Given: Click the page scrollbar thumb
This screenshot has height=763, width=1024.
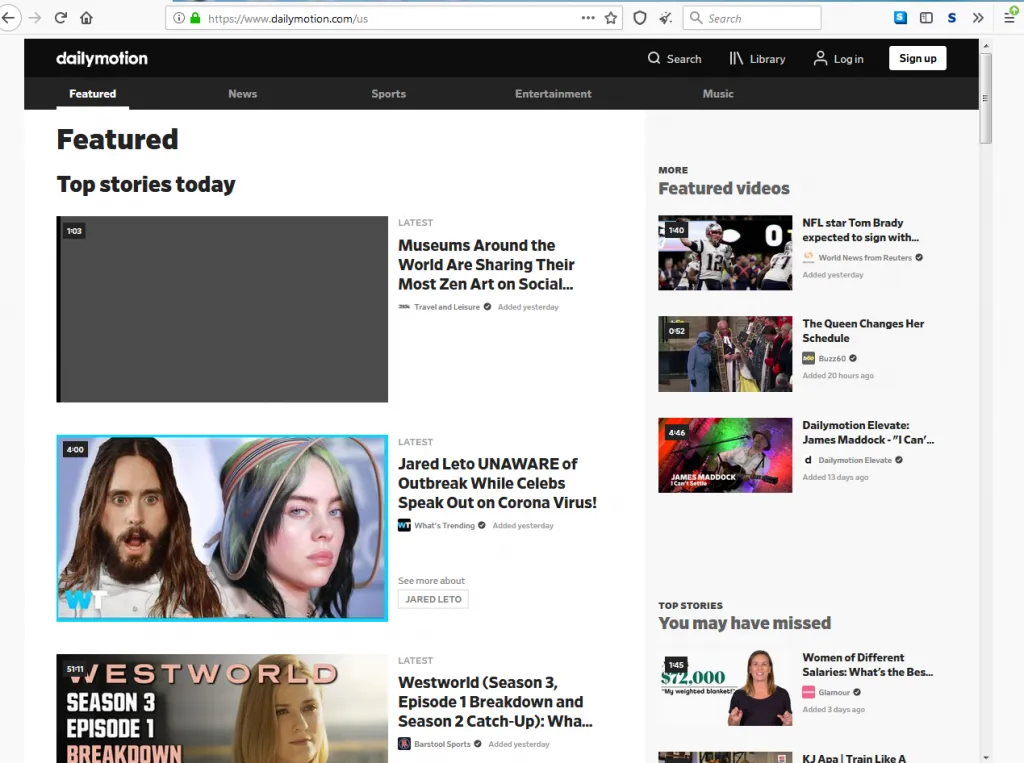Looking at the screenshot, I should pyautogui.click(x=985, y=98).
